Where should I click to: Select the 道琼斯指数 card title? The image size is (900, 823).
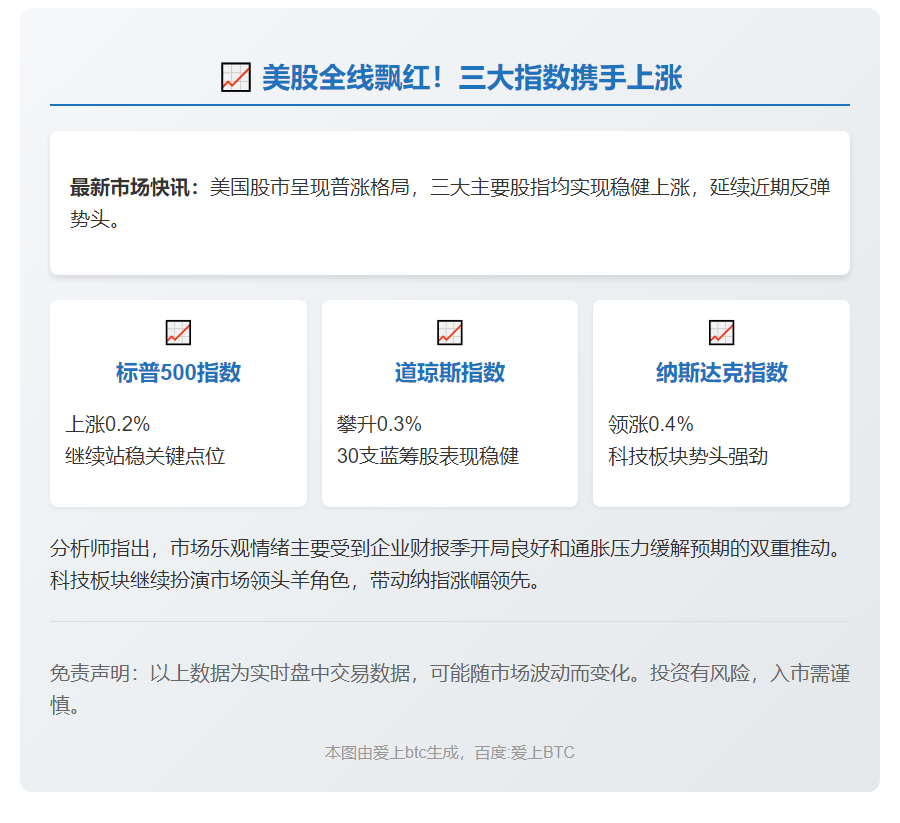point(449,372)
